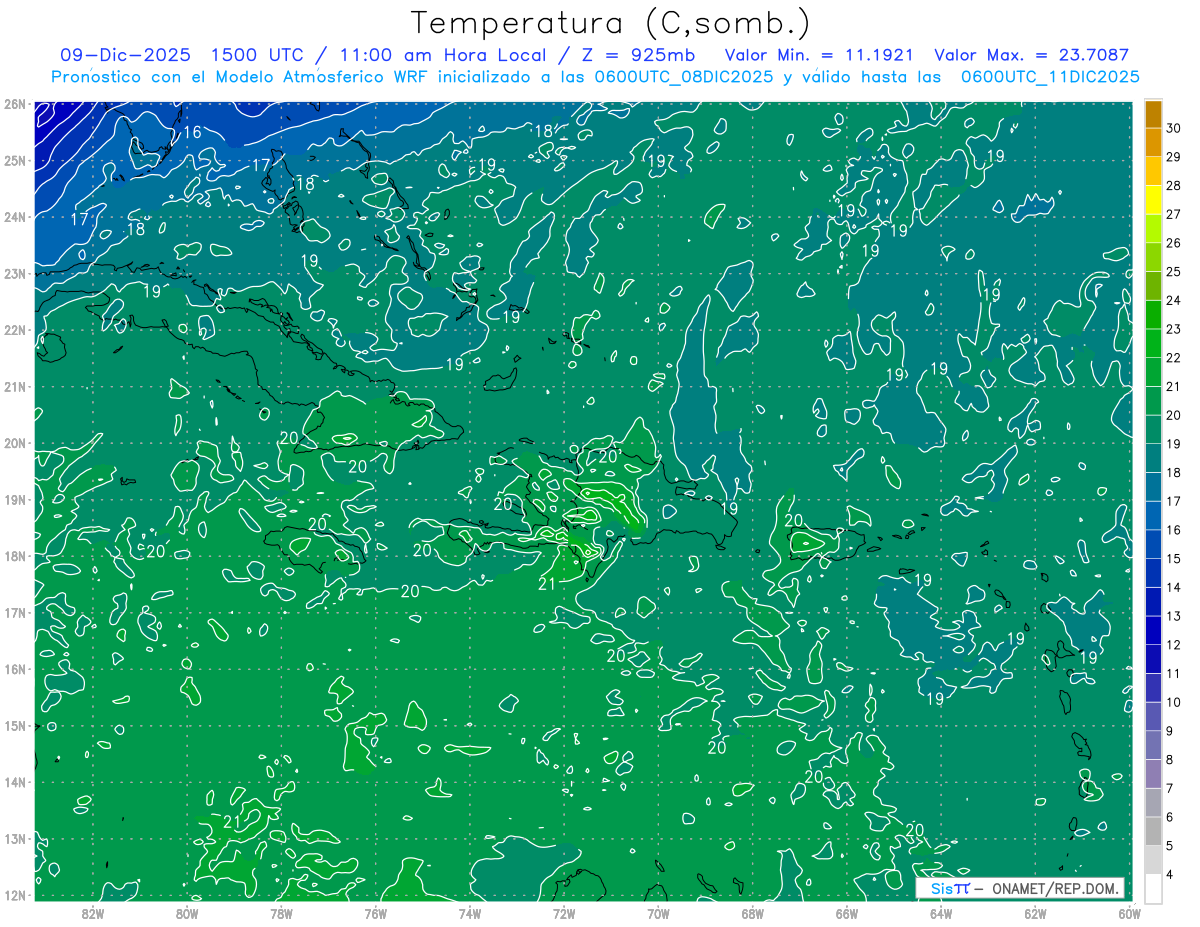Click the colorbar value label 19
This screenshot has width=1200, height=927.
pos(1173,443)
